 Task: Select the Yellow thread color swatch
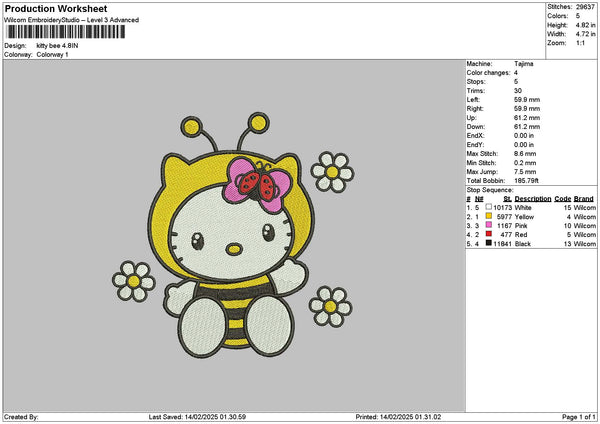(489, 216)
